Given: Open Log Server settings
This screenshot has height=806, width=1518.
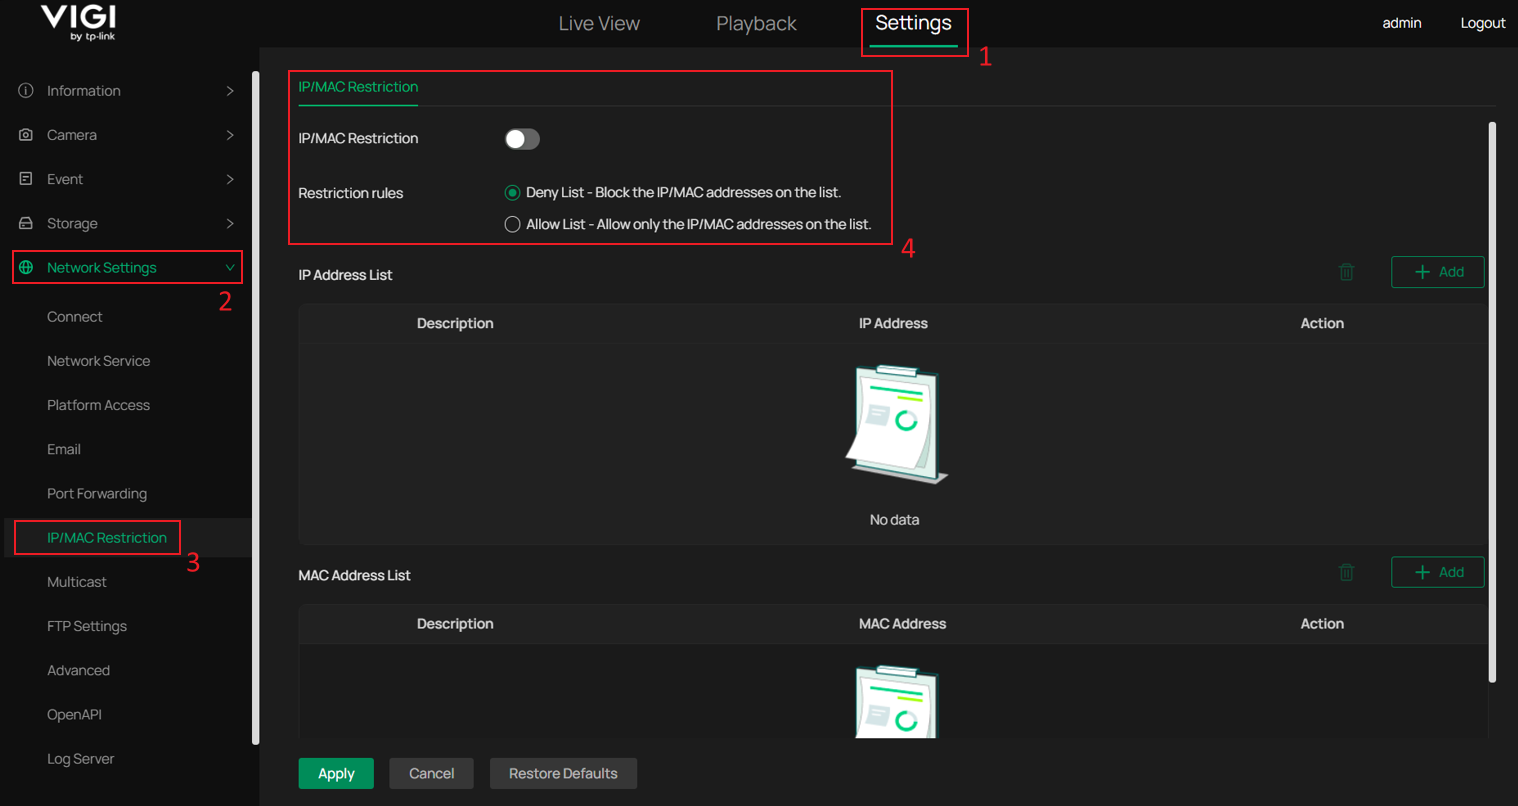Looking at the screenshot, I should tap(81, 759).
